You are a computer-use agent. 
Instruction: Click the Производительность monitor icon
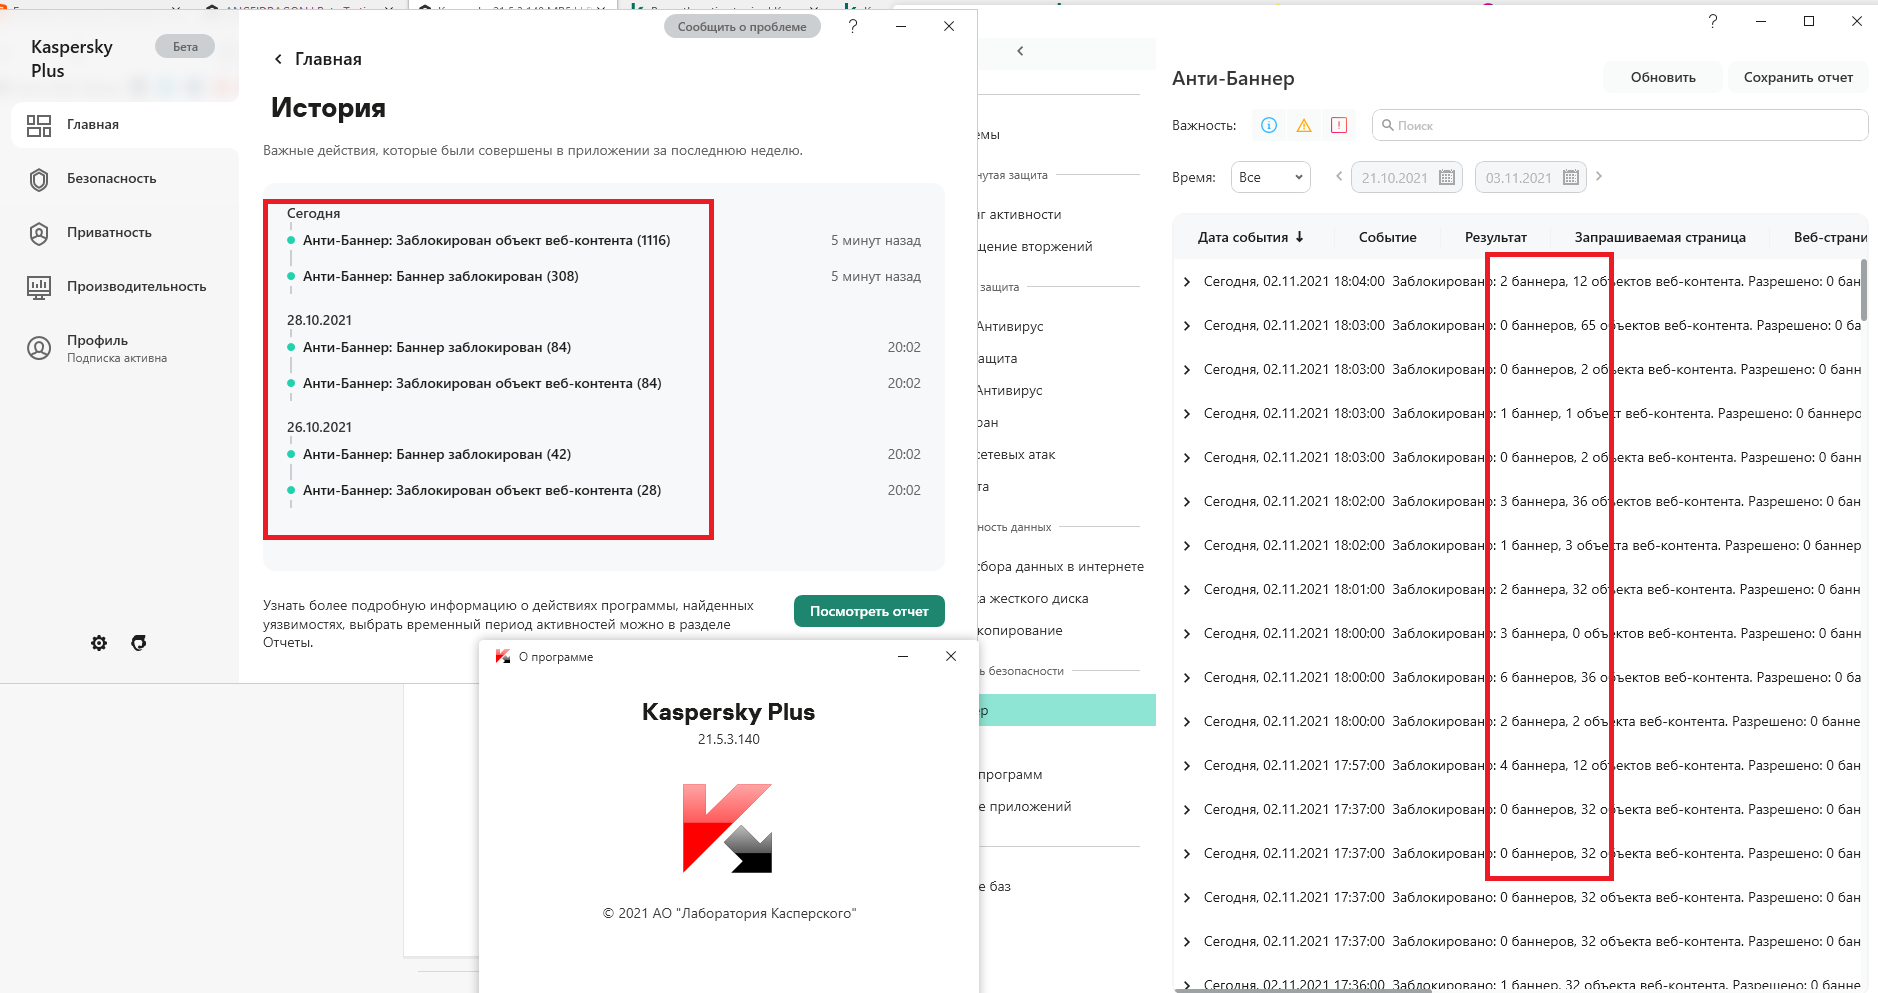pyautogui.click(x=39, y=287)
